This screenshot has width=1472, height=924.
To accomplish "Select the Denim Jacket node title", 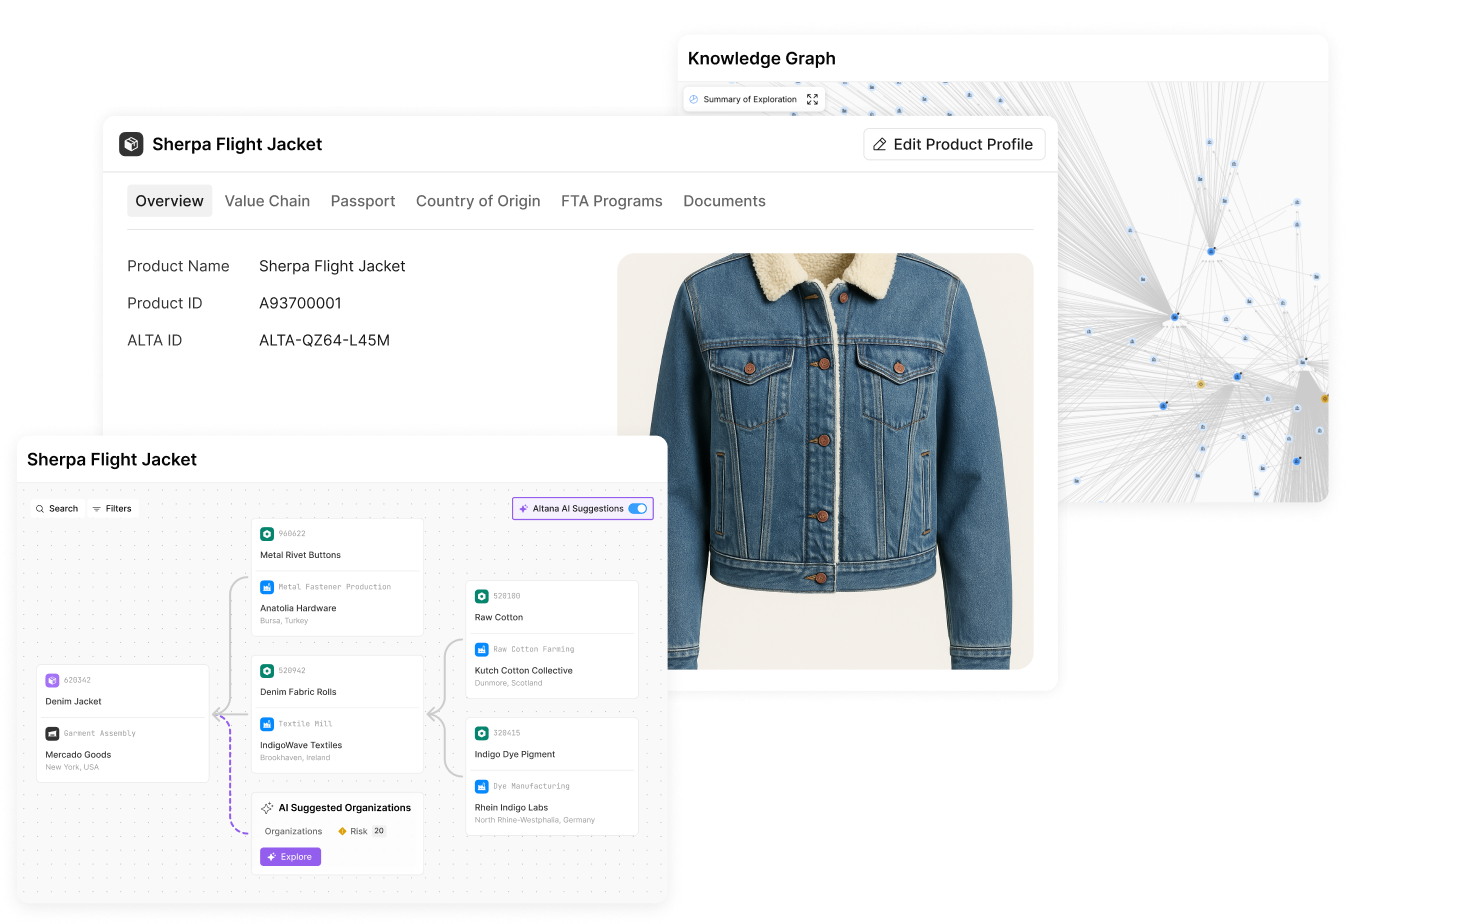I will click(73, 701).
